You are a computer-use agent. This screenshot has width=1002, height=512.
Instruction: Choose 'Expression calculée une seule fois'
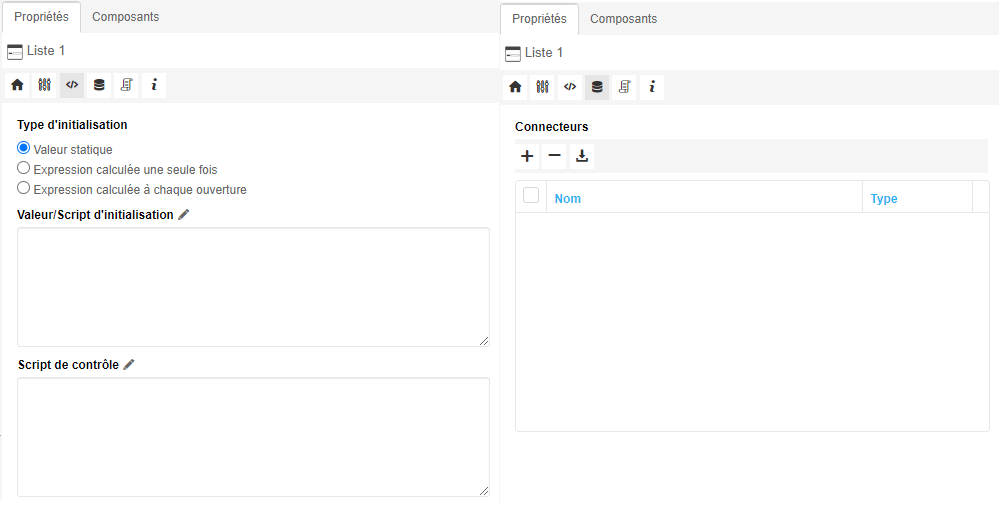[24, 169]
